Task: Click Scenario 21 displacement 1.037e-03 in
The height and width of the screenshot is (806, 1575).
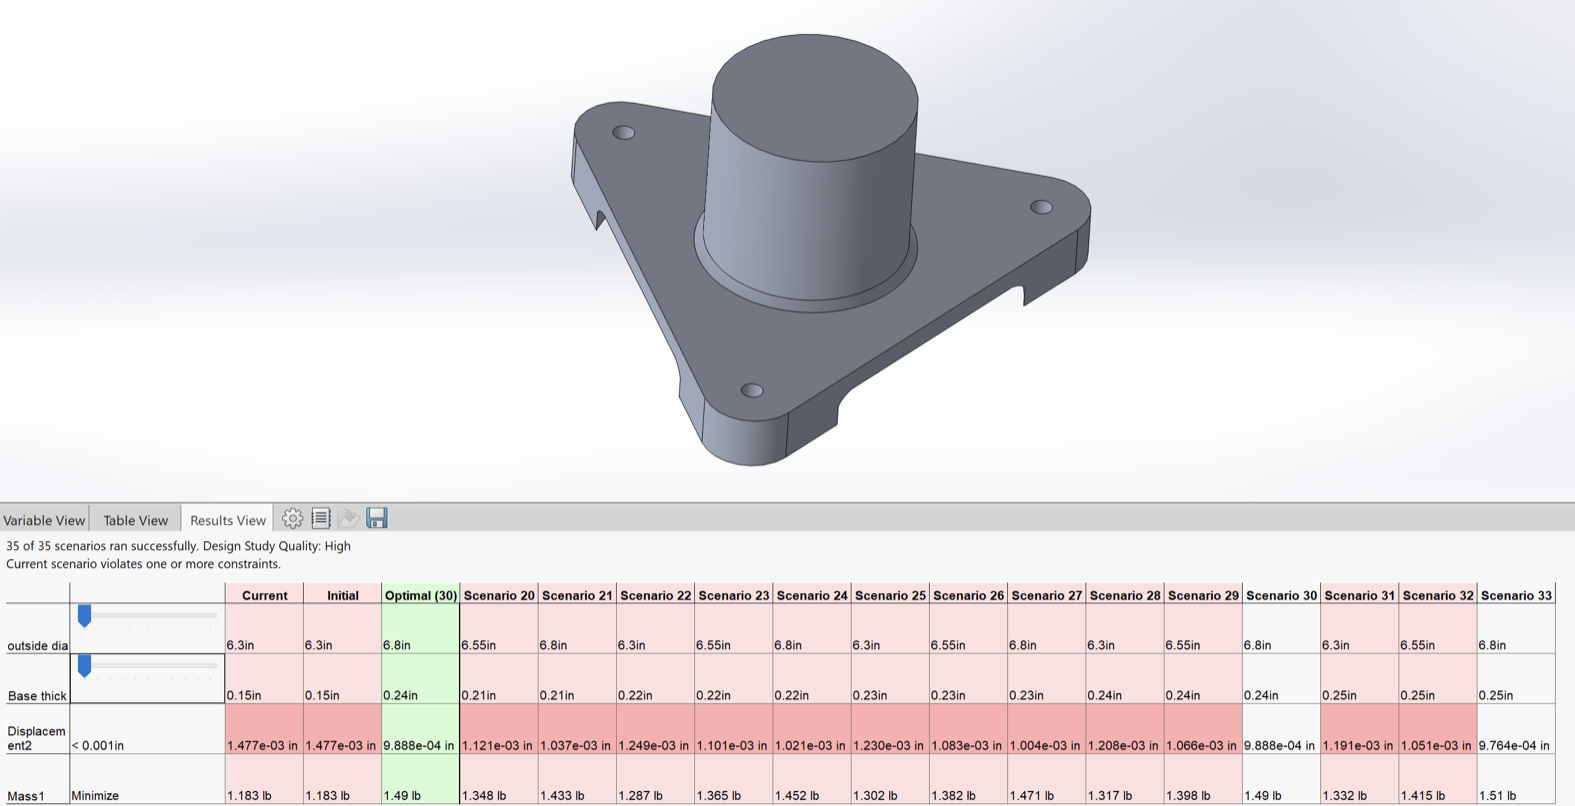Action: point(577,729)
